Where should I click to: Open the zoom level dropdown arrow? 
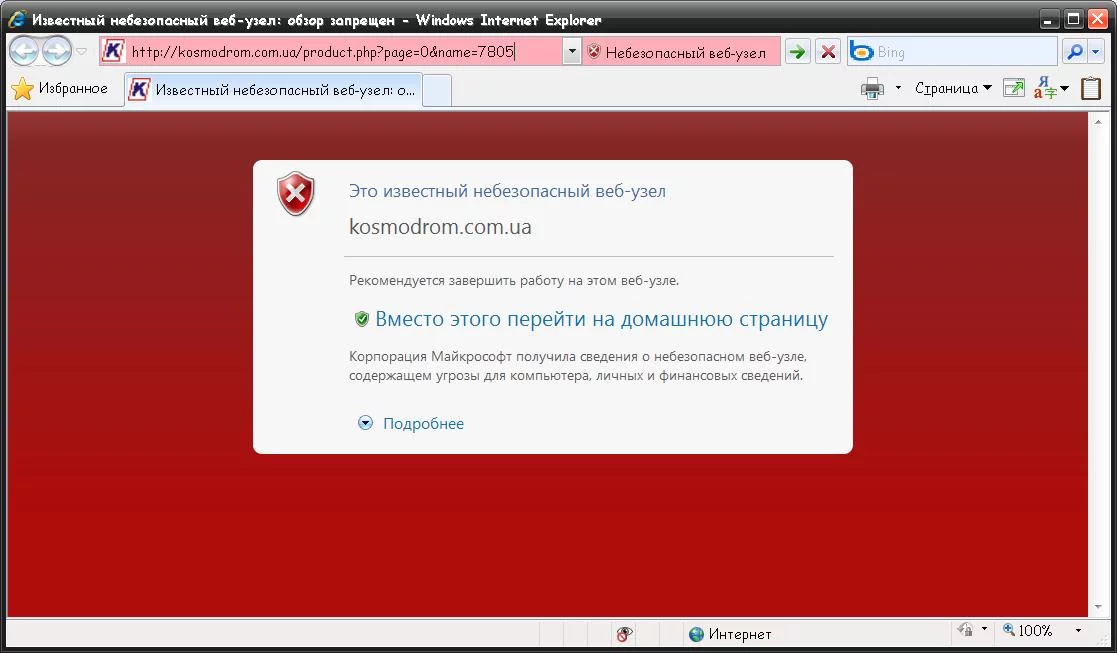click(1078, 630)
